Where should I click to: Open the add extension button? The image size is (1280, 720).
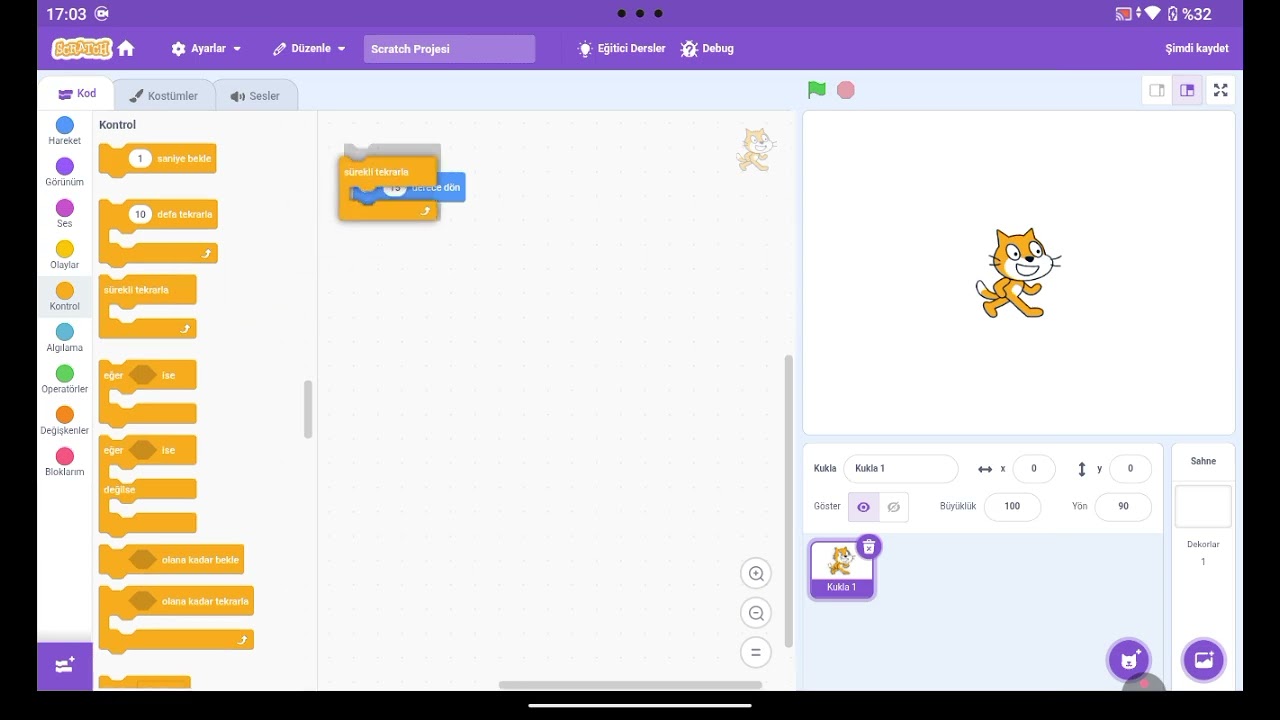pyautogui.click(x=65, y=666)
